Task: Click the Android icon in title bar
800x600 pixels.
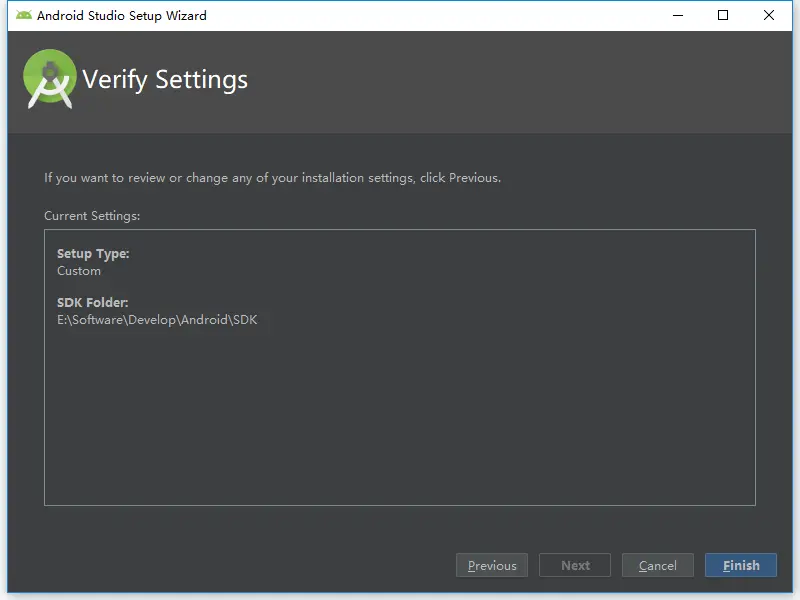Action: click(23, 15)
